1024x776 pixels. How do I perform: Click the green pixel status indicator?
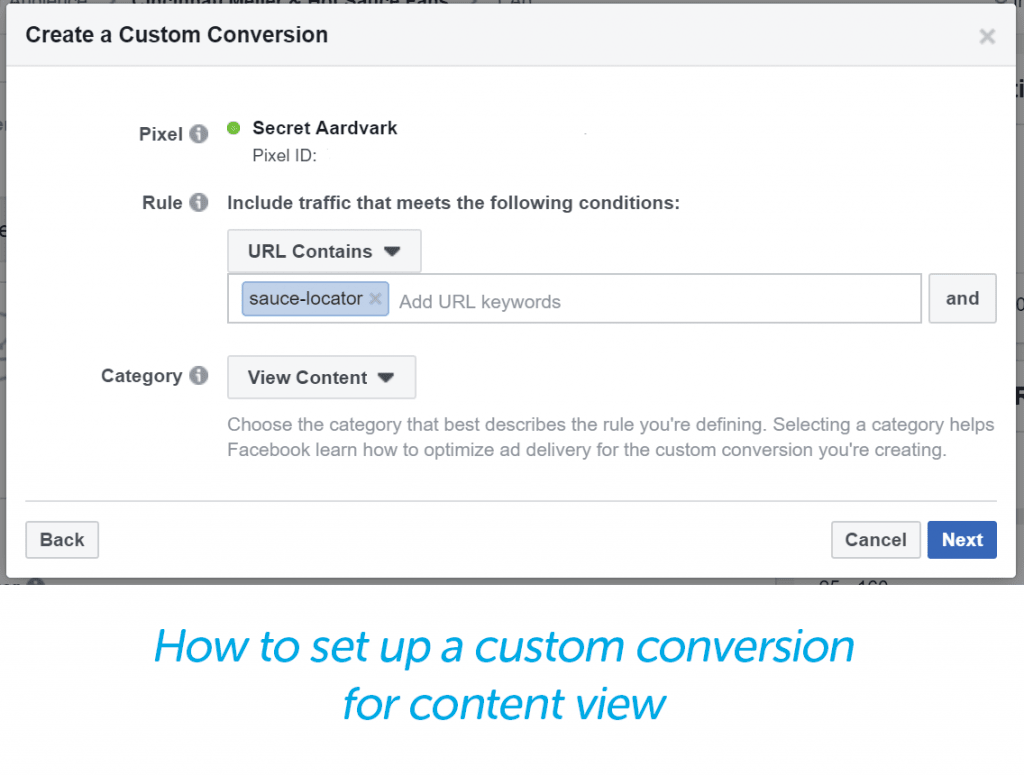pyautogui.click(x=233, y=127)
